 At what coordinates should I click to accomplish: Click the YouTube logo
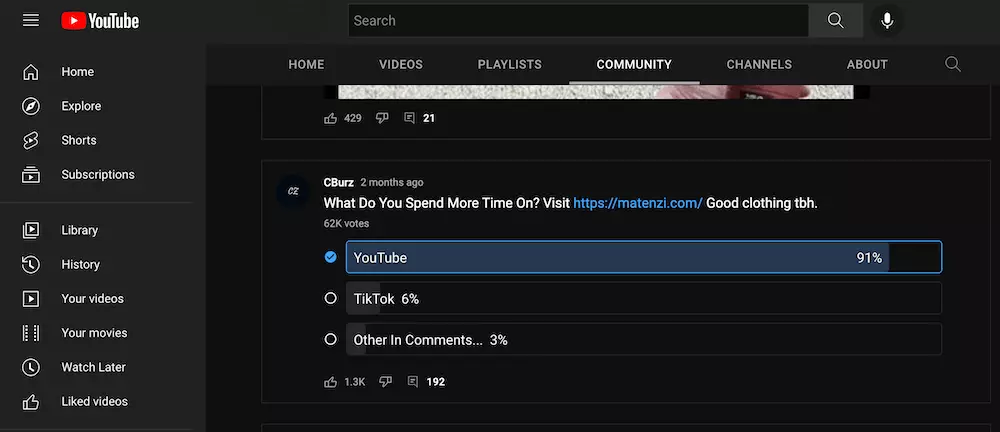click(x=100, y=20)
